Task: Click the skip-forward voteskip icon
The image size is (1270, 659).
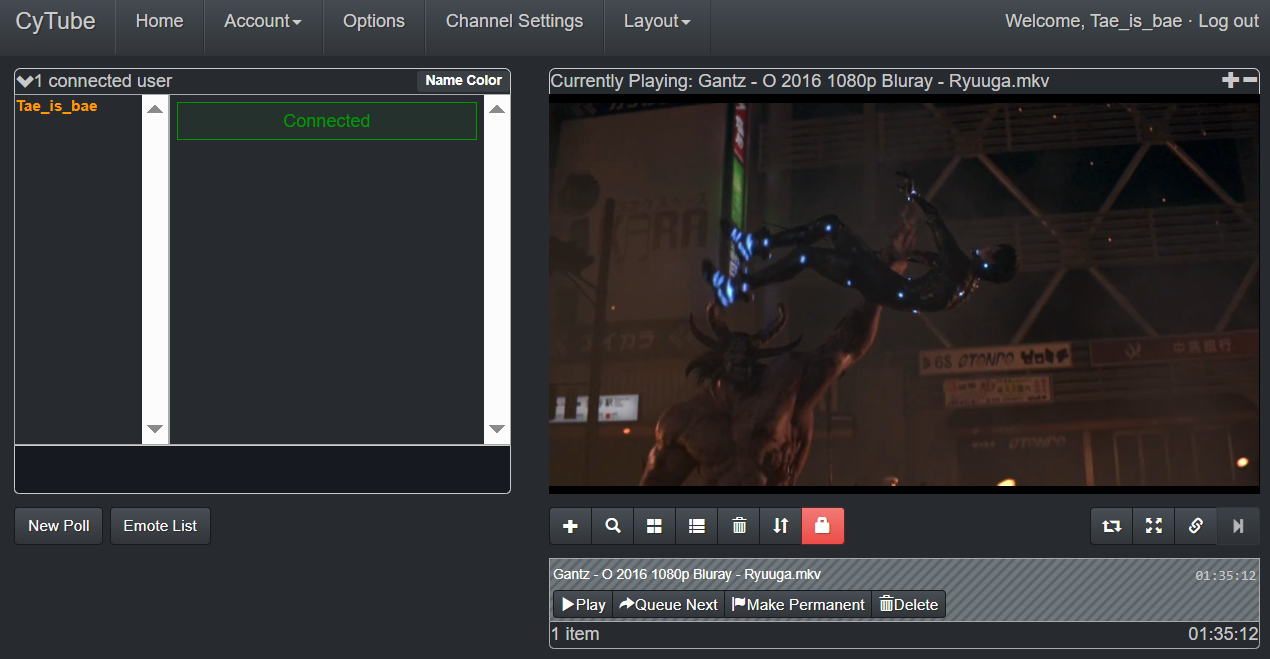Action: pos(1238,526)
